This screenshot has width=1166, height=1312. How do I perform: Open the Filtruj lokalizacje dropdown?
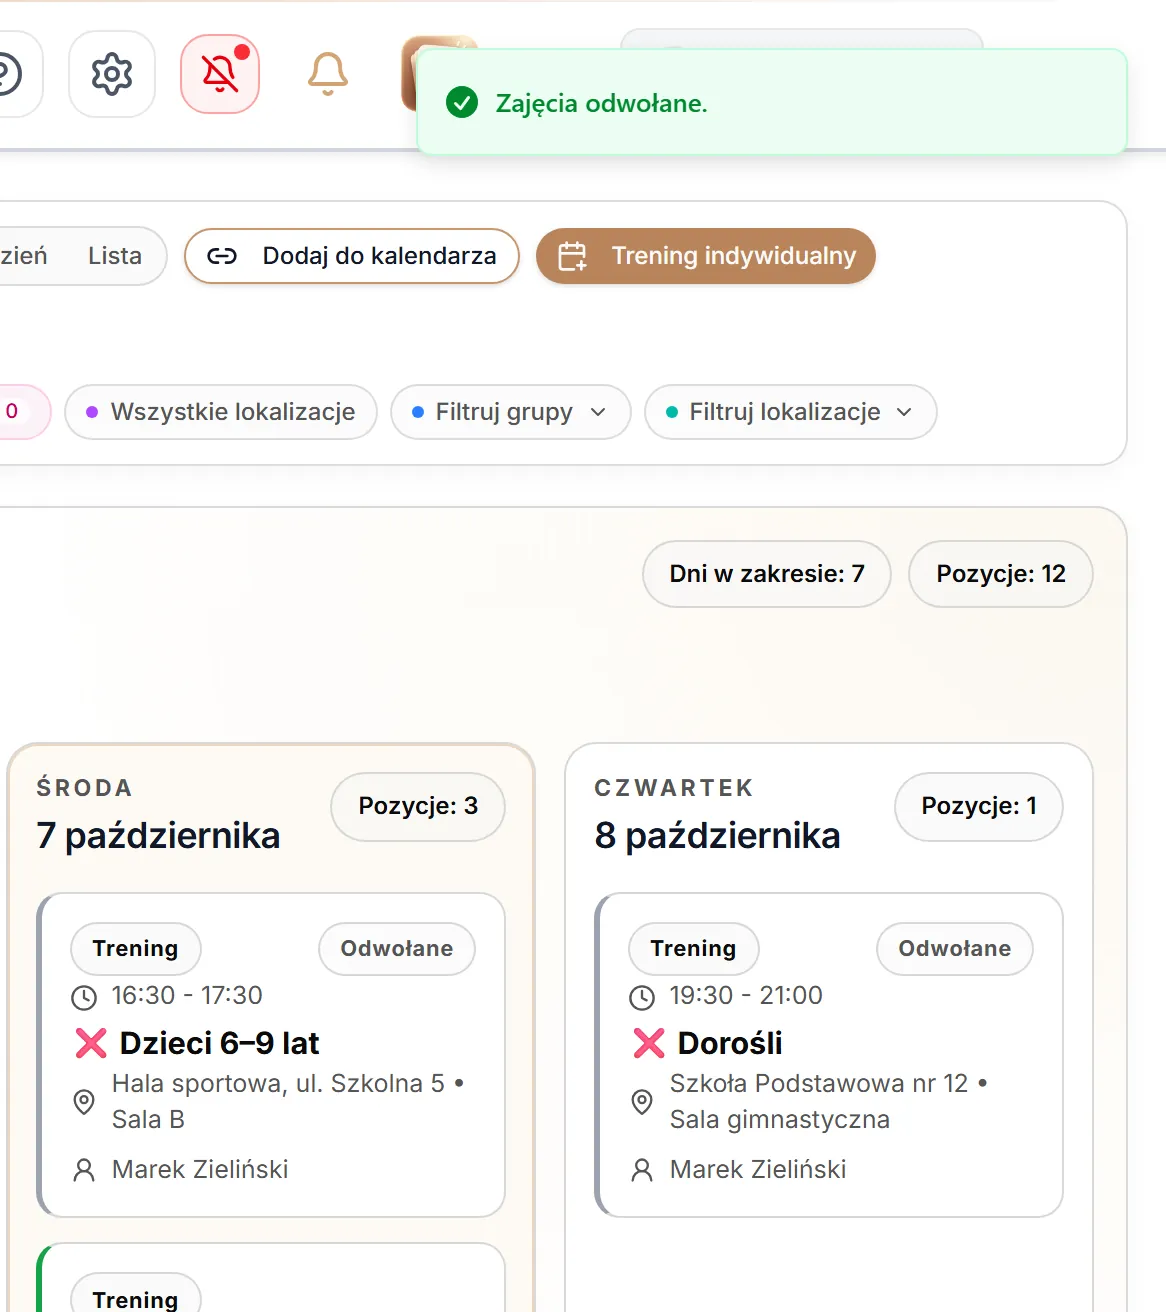[x=791, y=412]
